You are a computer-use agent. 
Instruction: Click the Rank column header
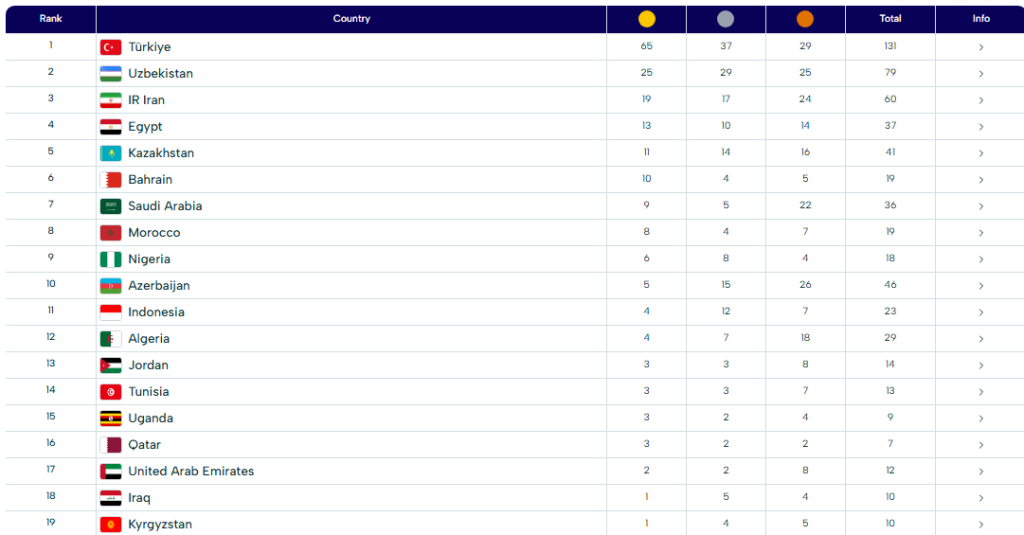point(50,19)
